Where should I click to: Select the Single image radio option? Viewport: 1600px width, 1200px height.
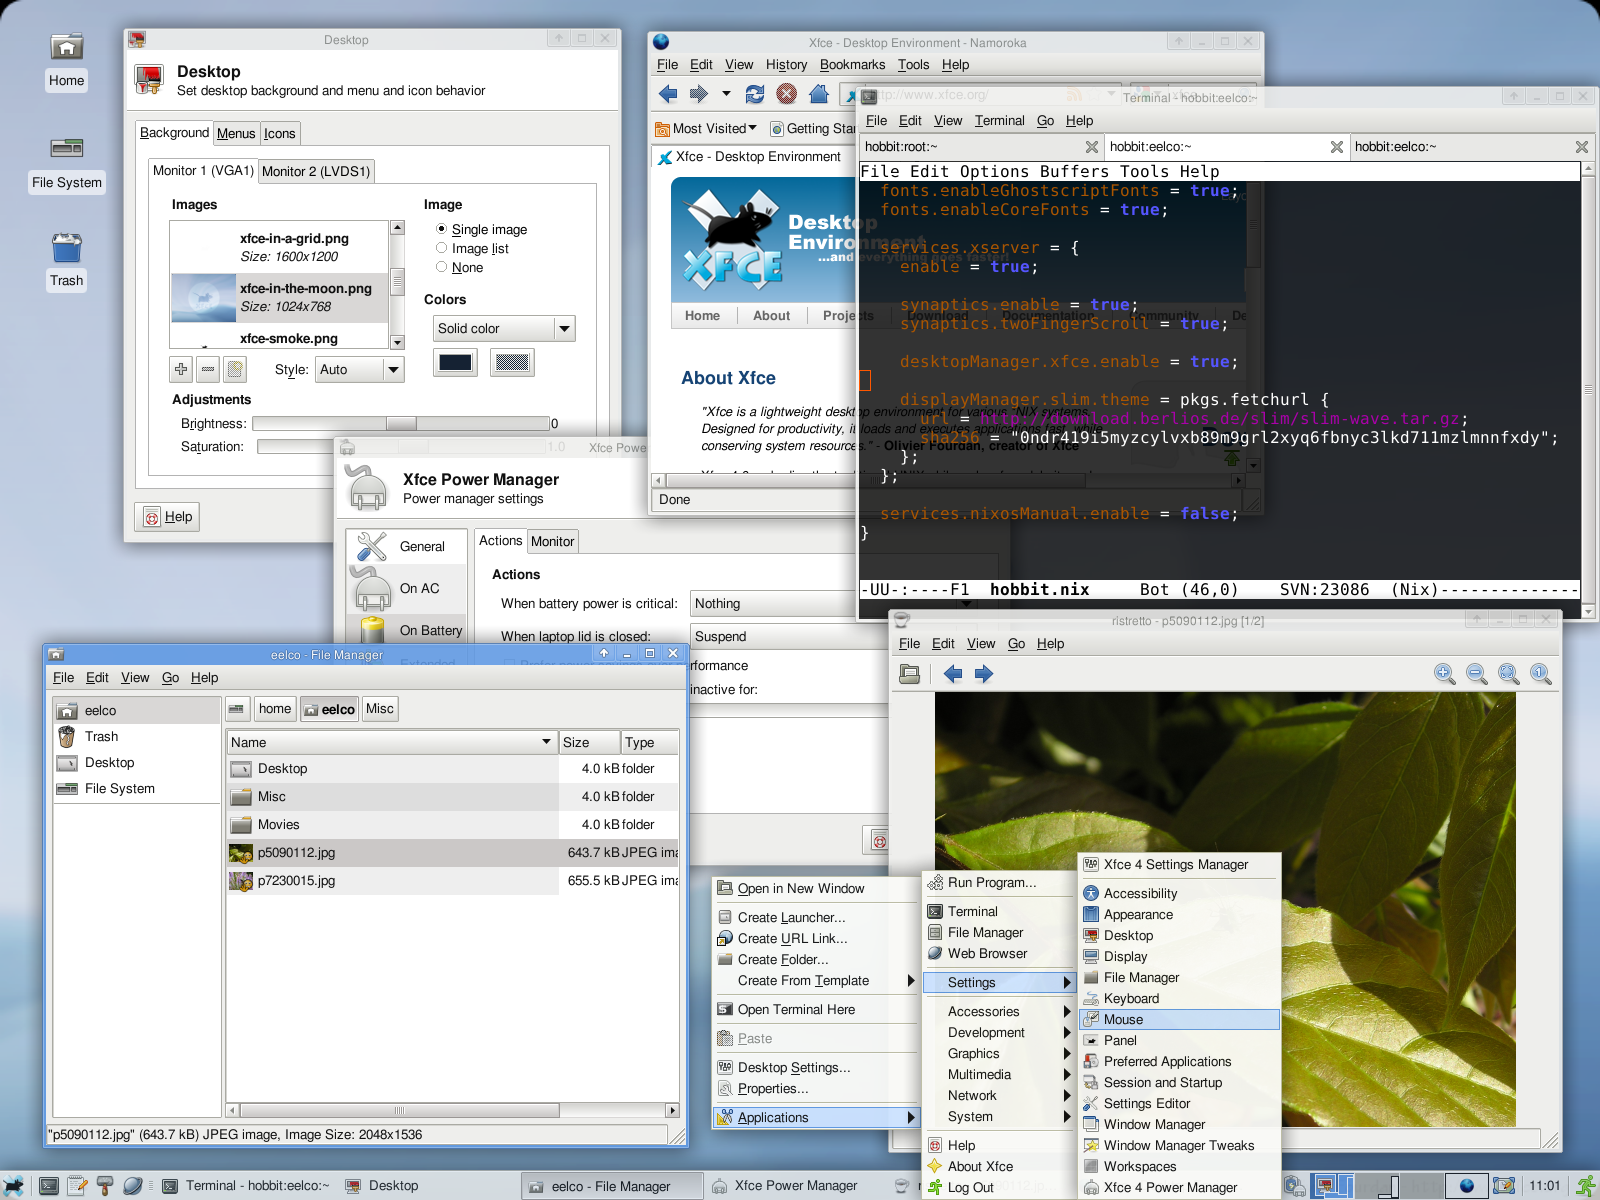pyautogui.click(x=442, y=229)
